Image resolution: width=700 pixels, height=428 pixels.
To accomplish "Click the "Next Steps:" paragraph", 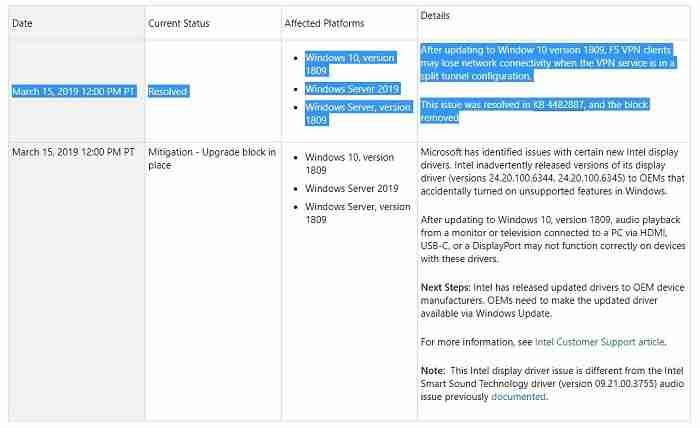I will click(544, 300).
